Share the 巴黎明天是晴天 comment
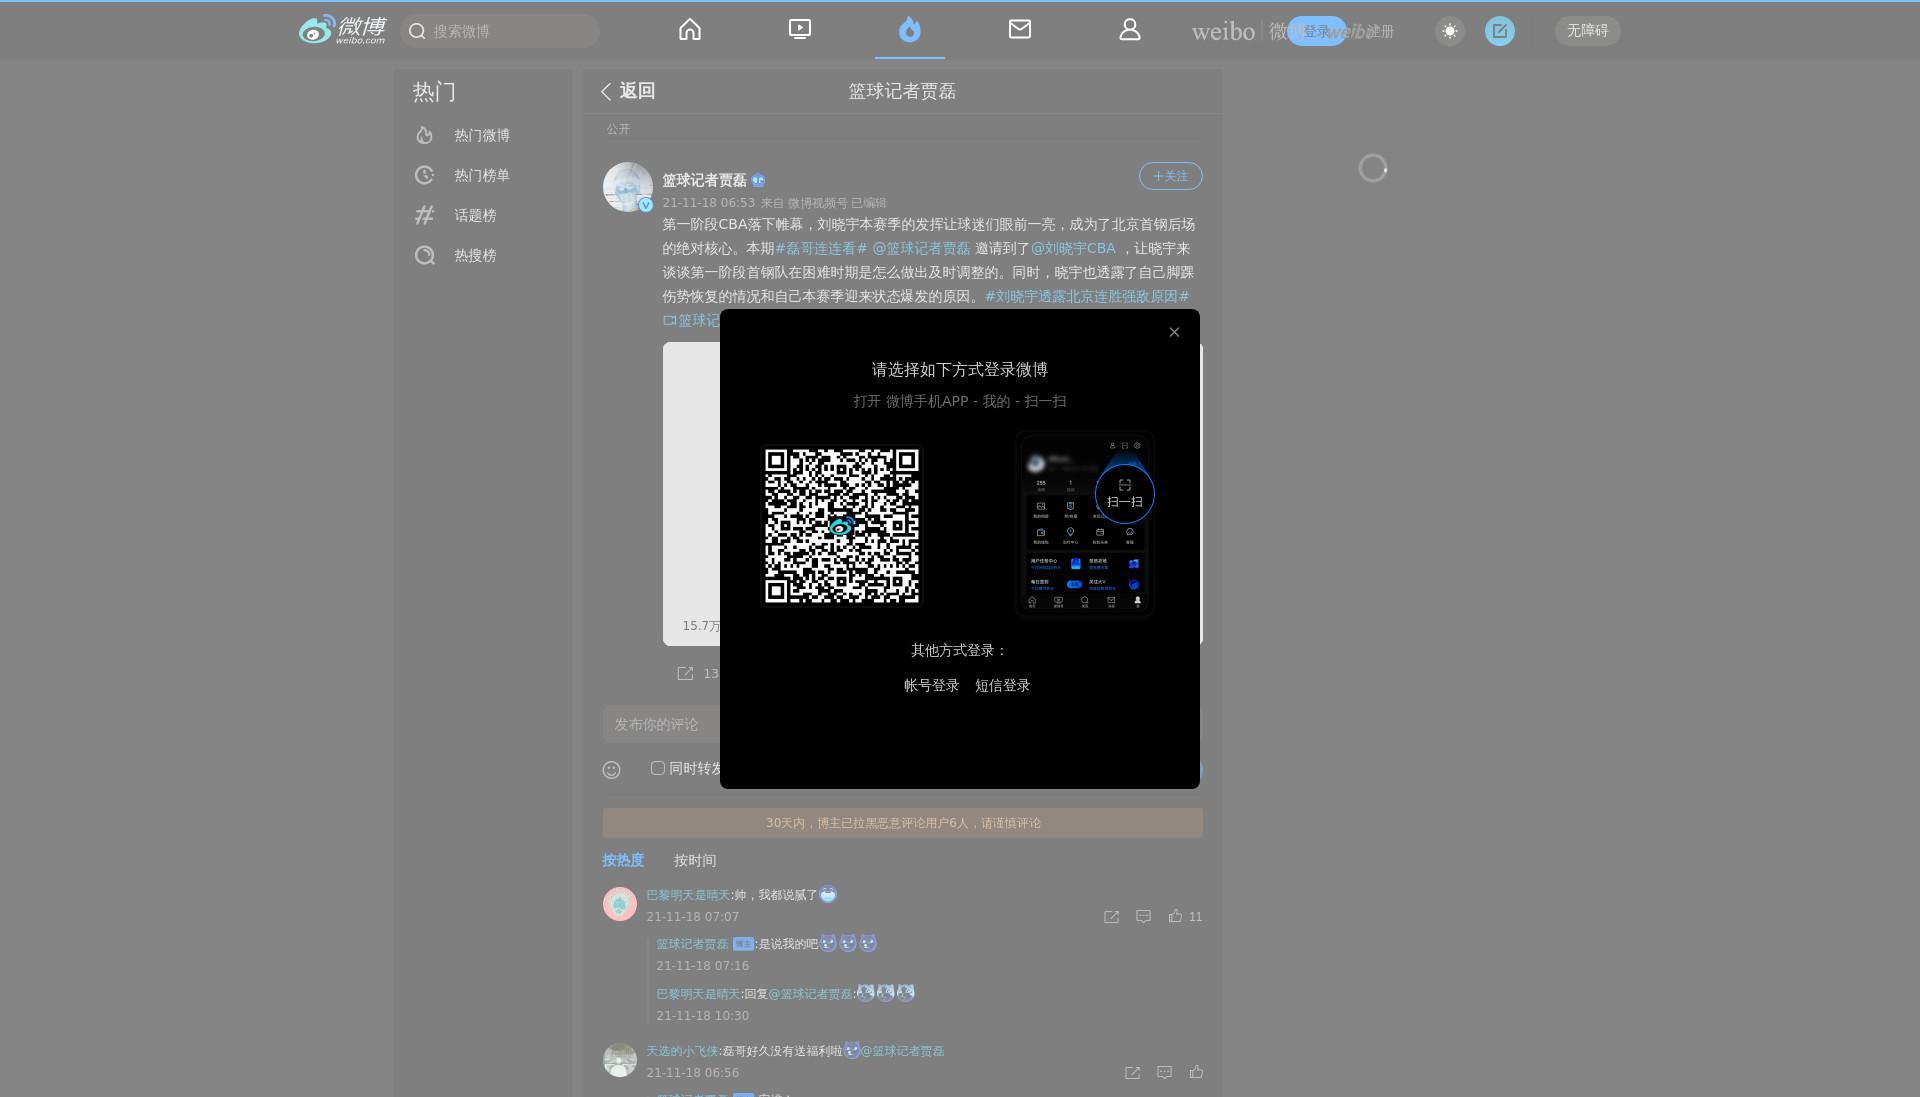The image size is (1920, 1097). point(1111,917)
